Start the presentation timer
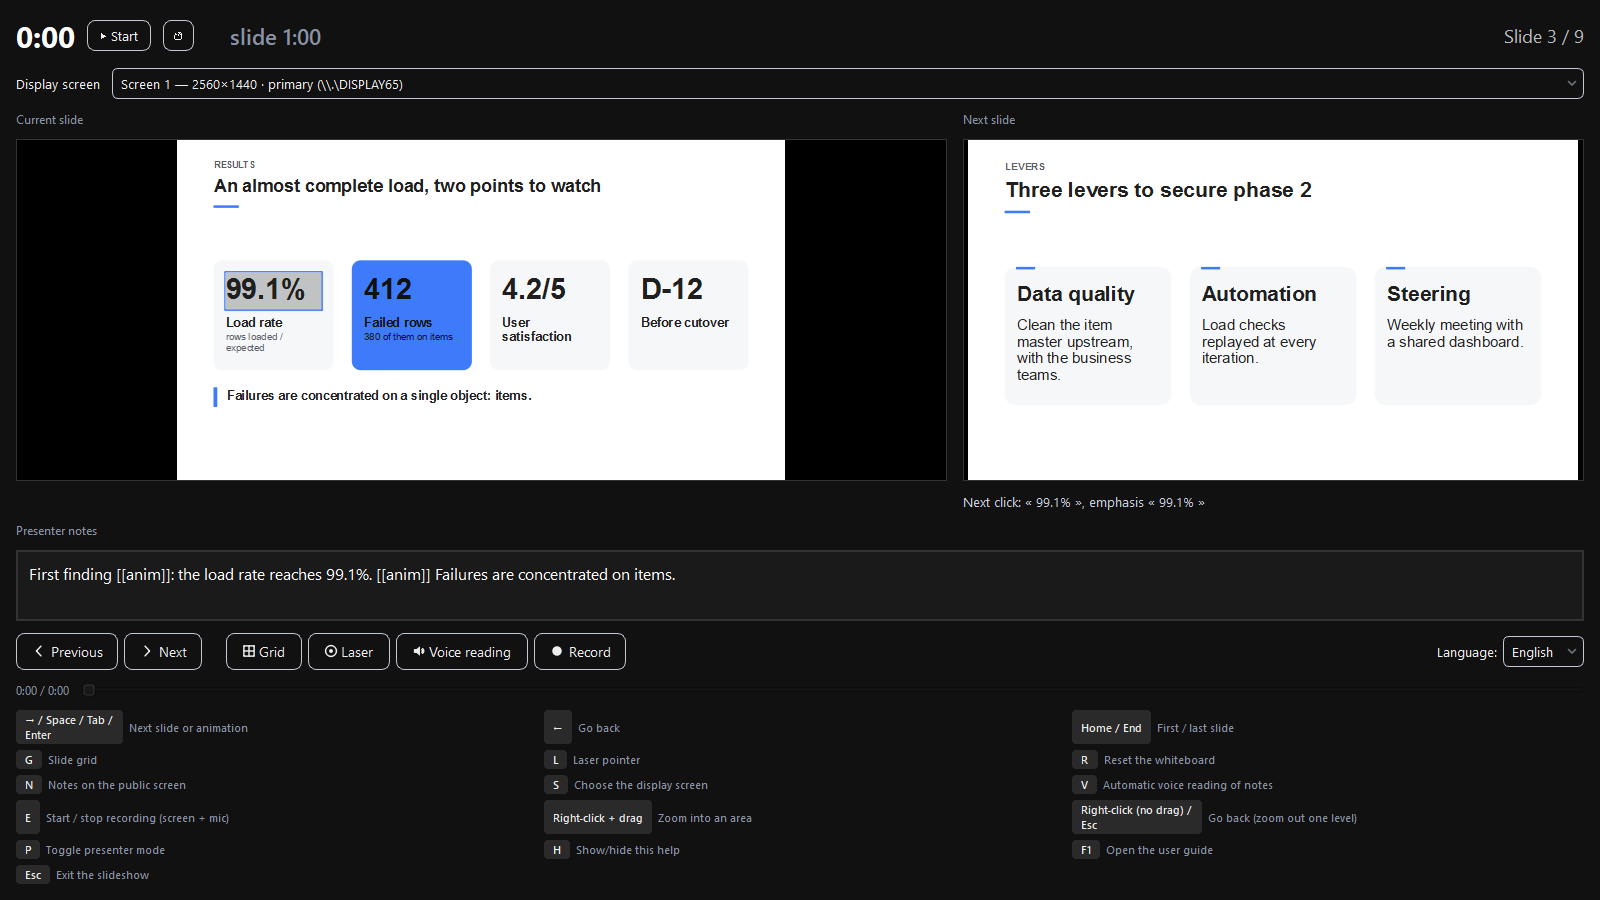1600x900 pixels. coord(119,36)
